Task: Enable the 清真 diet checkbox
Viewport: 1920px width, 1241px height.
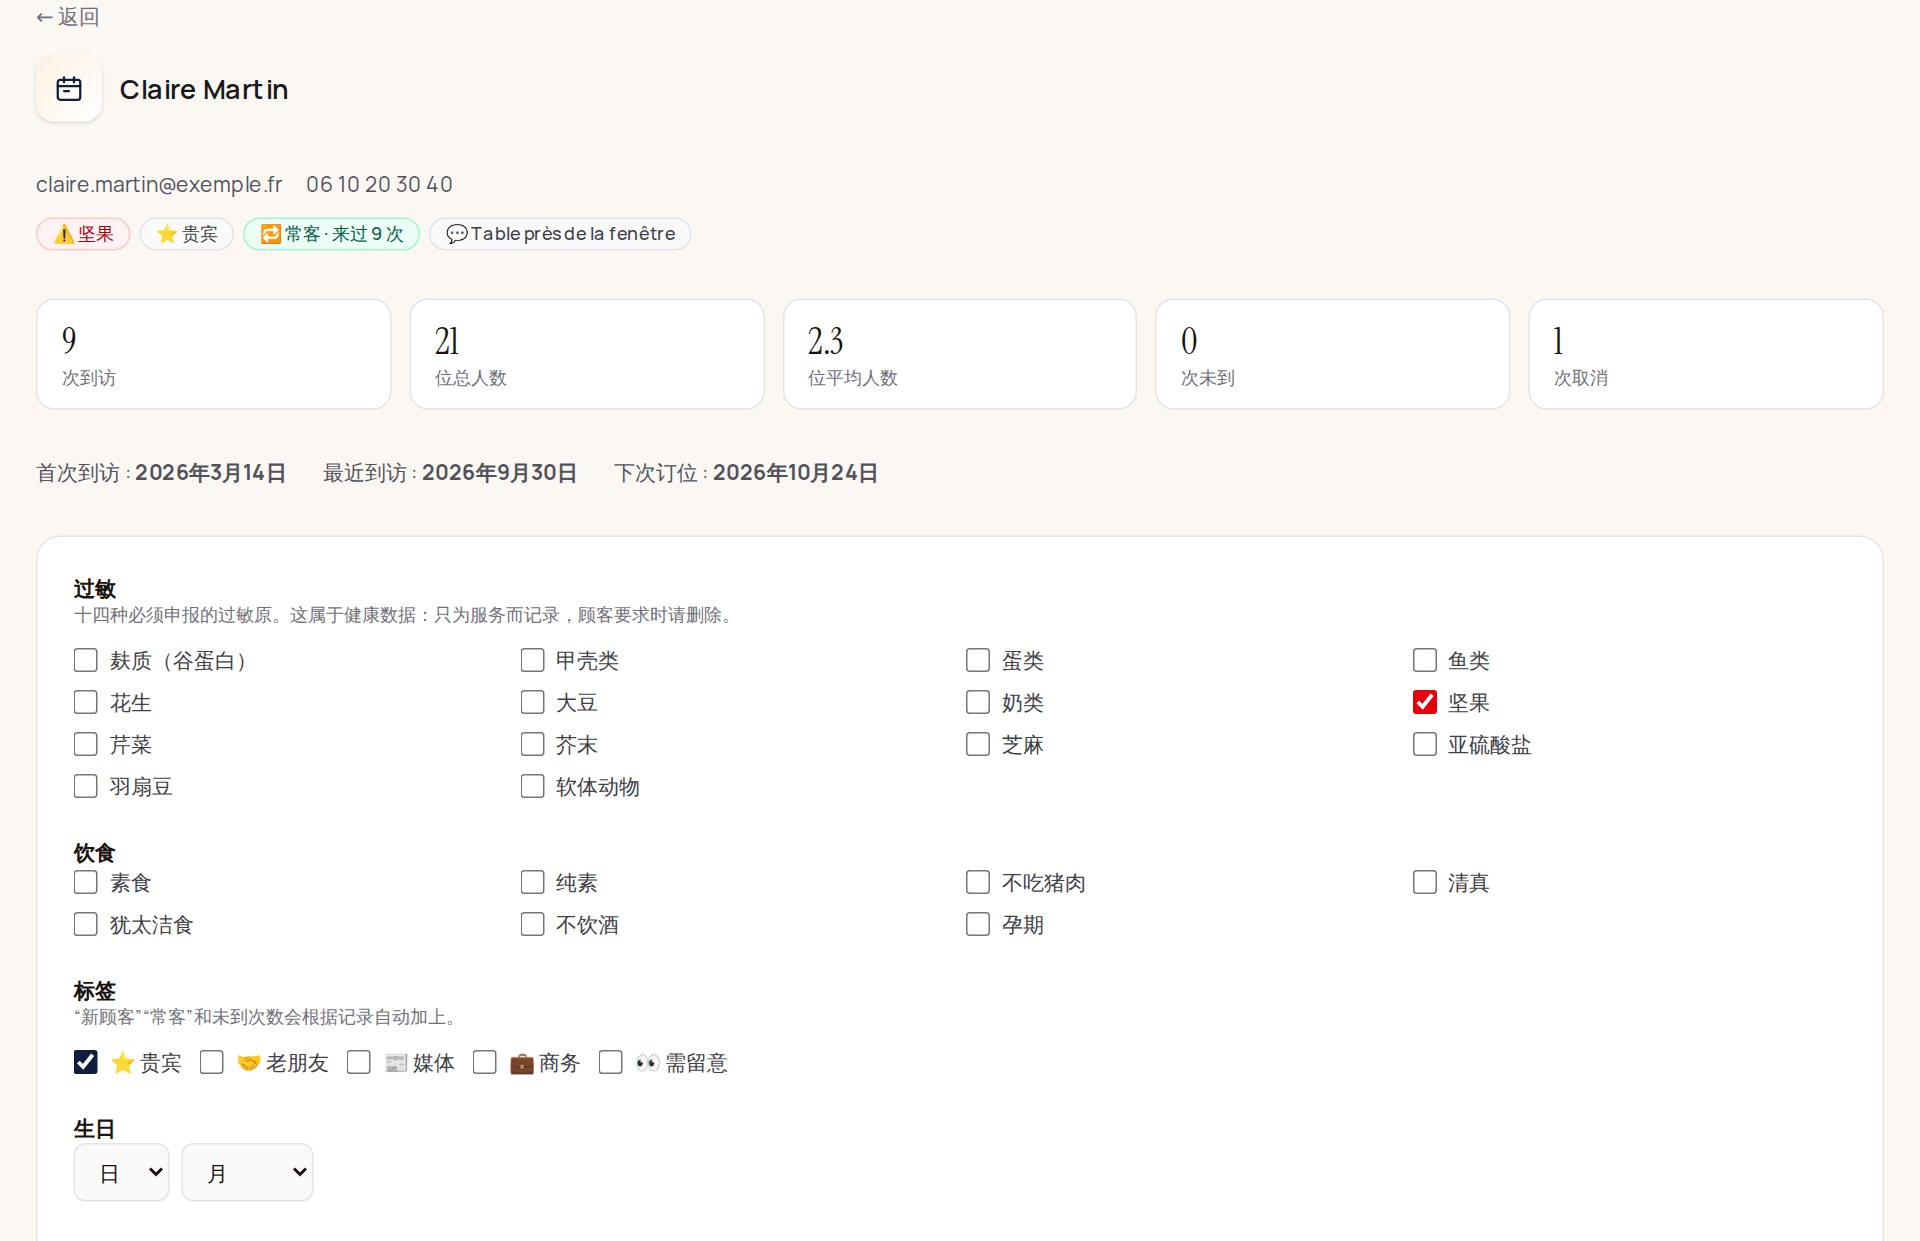Action: click(x=1425, y=882)
